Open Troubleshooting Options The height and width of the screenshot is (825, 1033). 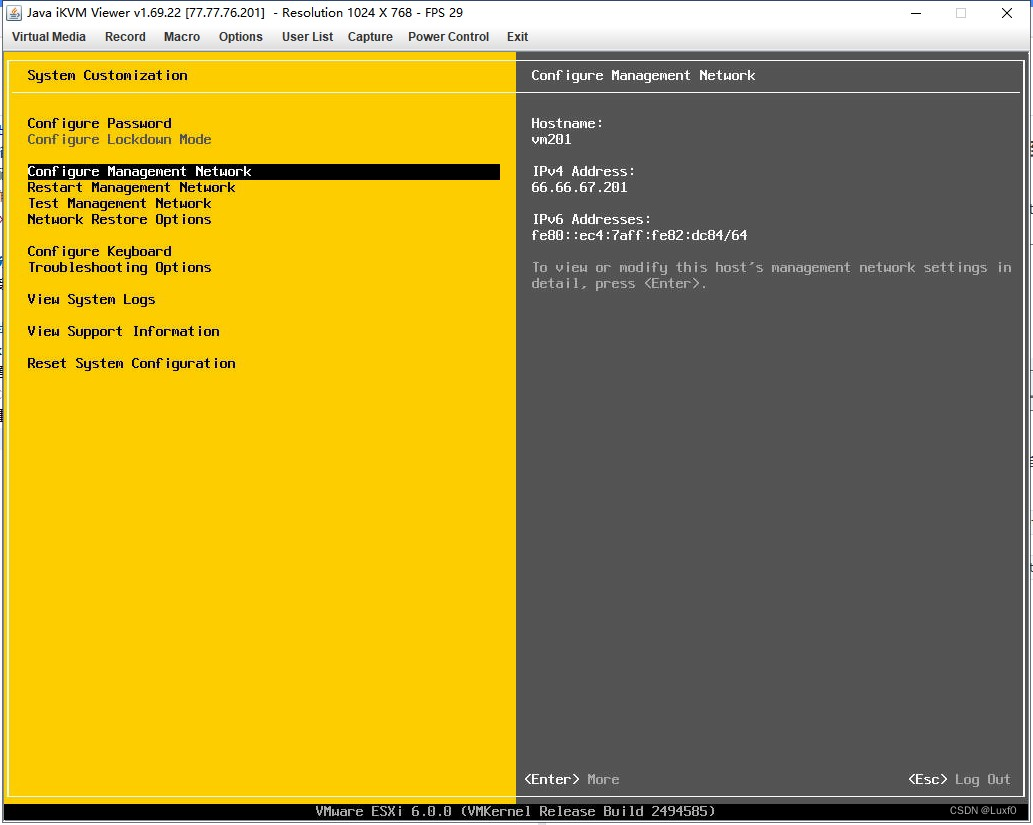[119, 267]
